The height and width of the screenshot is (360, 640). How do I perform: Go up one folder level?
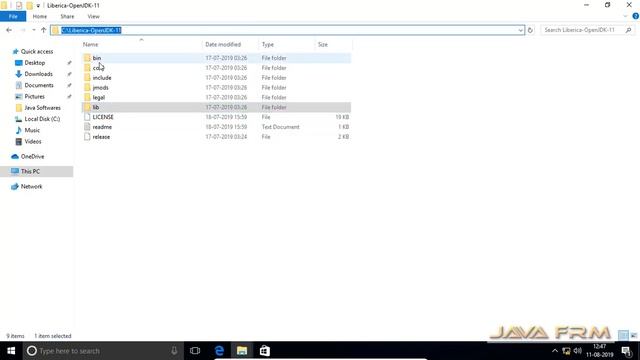click(43, 30)
